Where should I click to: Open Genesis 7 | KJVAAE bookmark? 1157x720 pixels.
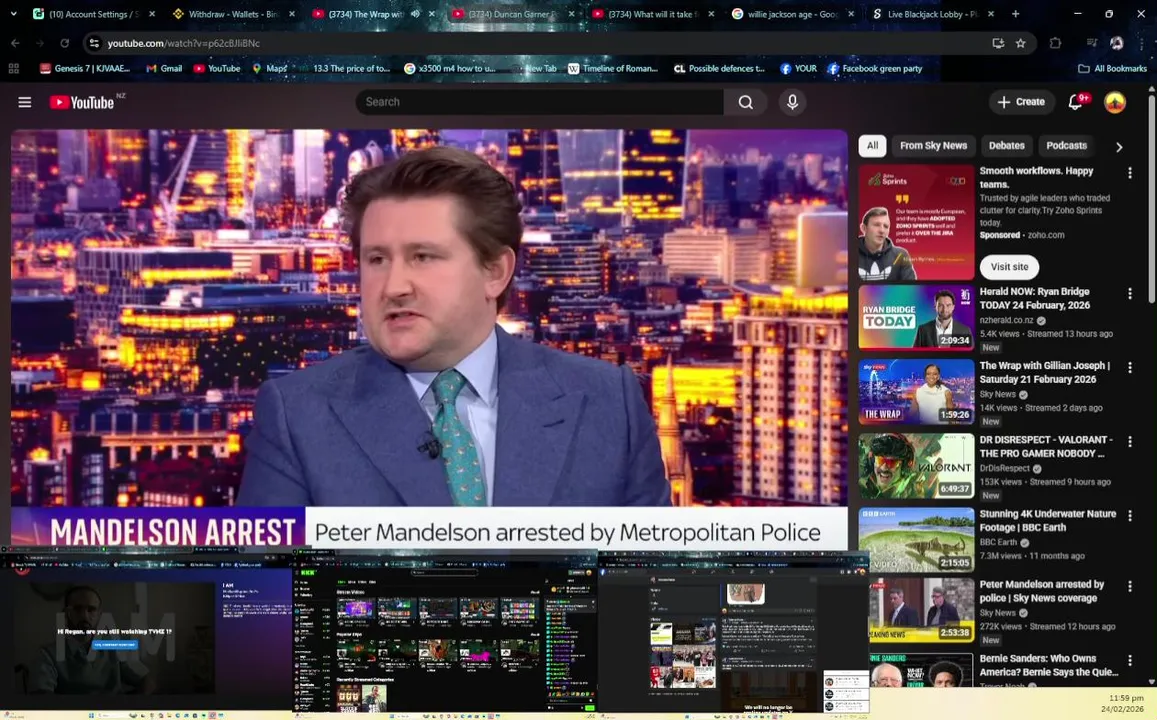(x=85, y=69)
